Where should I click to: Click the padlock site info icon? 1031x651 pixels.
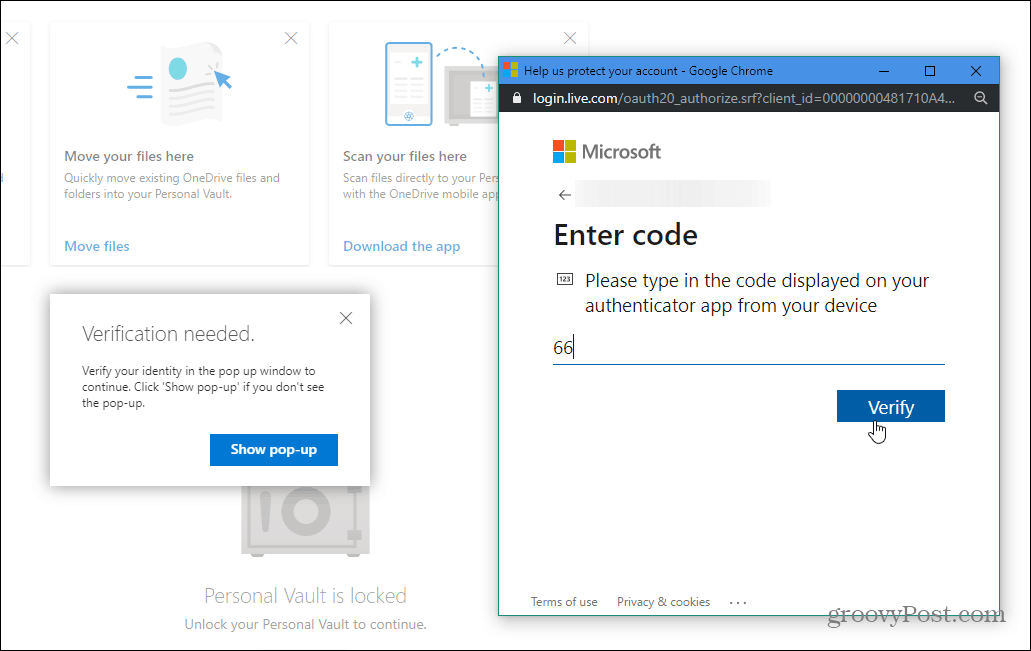click(x=517, y=98)
